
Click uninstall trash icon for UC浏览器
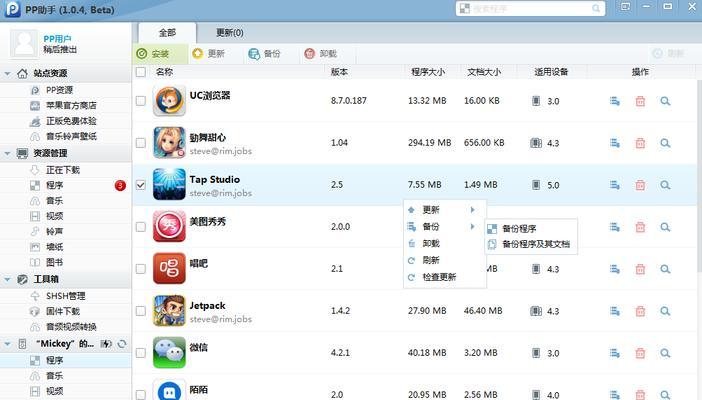click(x=640, y=101)
